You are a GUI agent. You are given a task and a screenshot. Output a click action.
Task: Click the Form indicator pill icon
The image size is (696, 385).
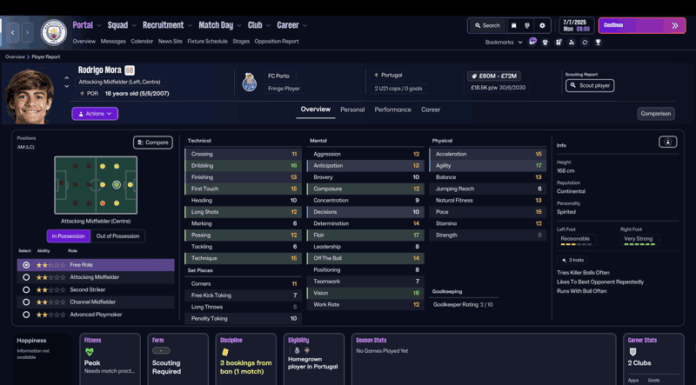(161, 351)
